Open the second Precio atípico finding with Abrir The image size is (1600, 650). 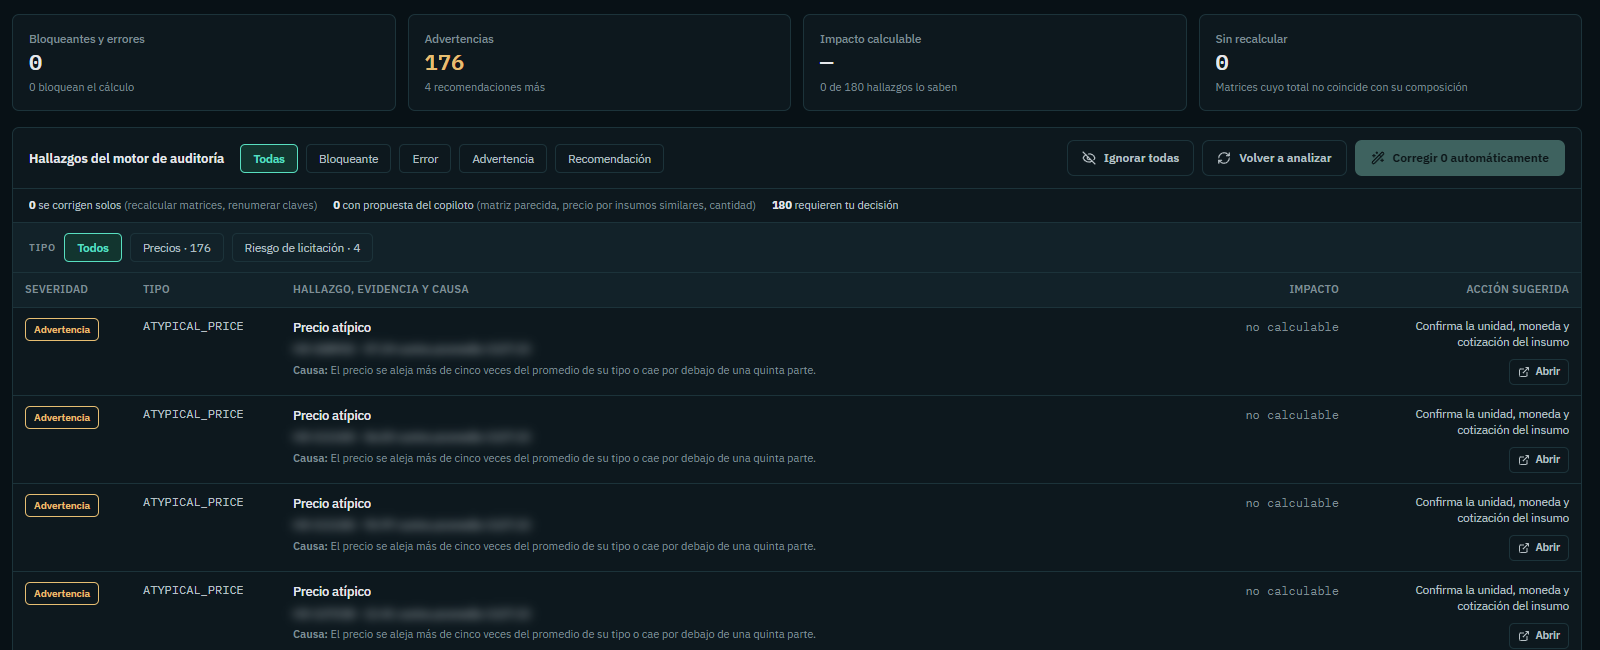coord(1538,460)
